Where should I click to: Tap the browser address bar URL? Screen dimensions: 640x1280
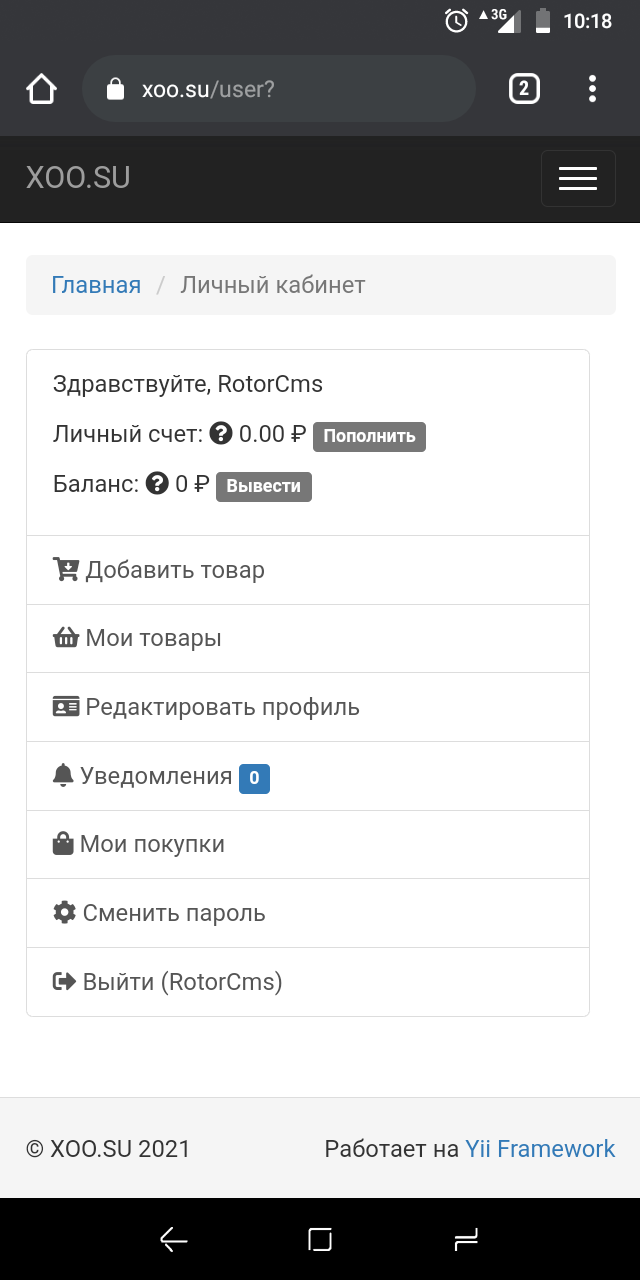tap(208, 89)
